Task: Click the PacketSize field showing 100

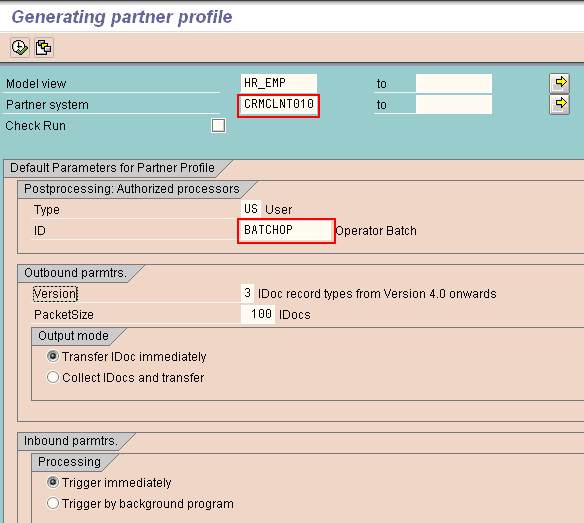Action: (258, 314)
